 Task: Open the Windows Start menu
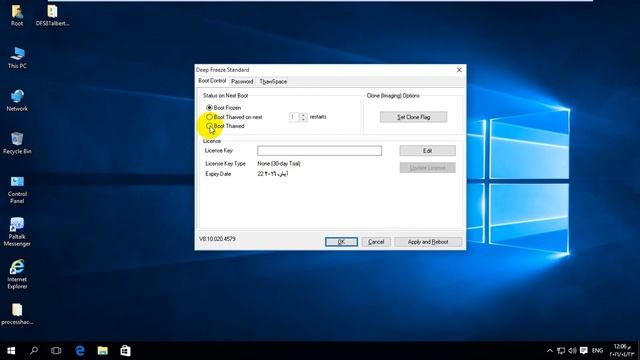11,351
